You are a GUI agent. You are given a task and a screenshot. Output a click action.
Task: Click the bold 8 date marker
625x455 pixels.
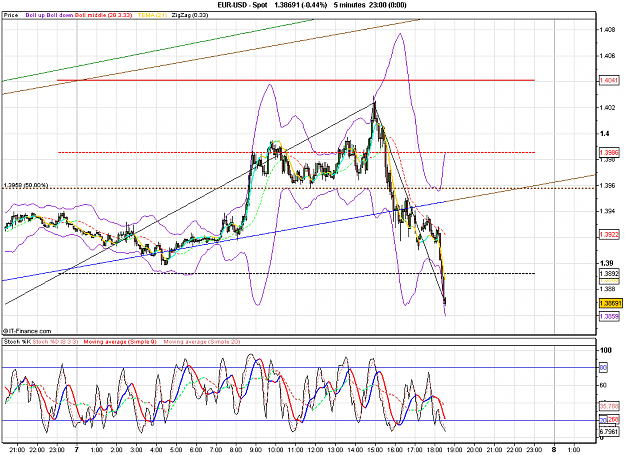[554, 450]
